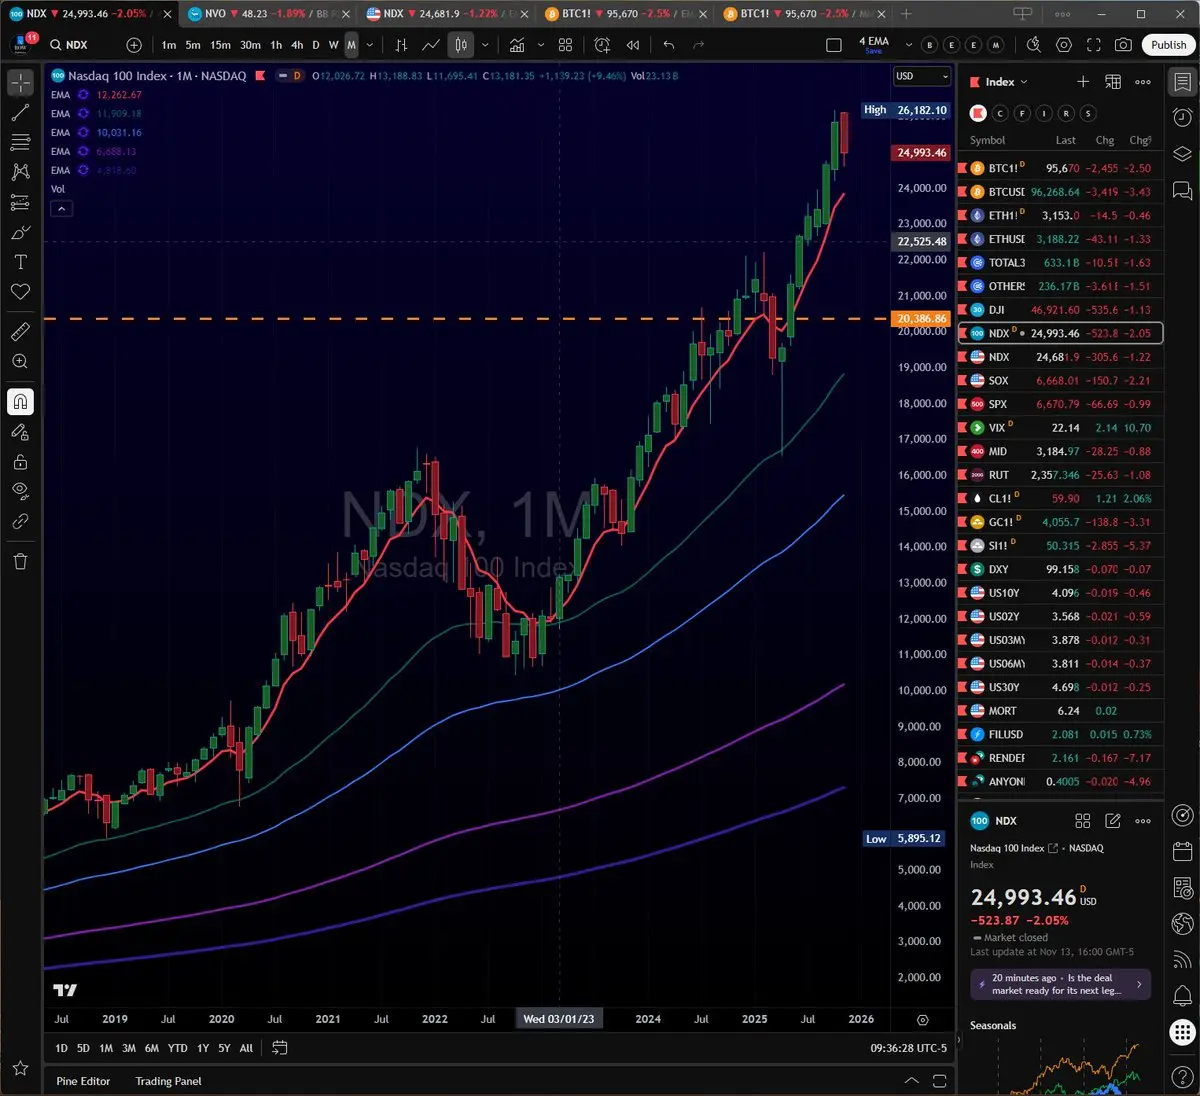Enter fullscreen mode
The image size is (1200, 1096).
pos(1094,45)
